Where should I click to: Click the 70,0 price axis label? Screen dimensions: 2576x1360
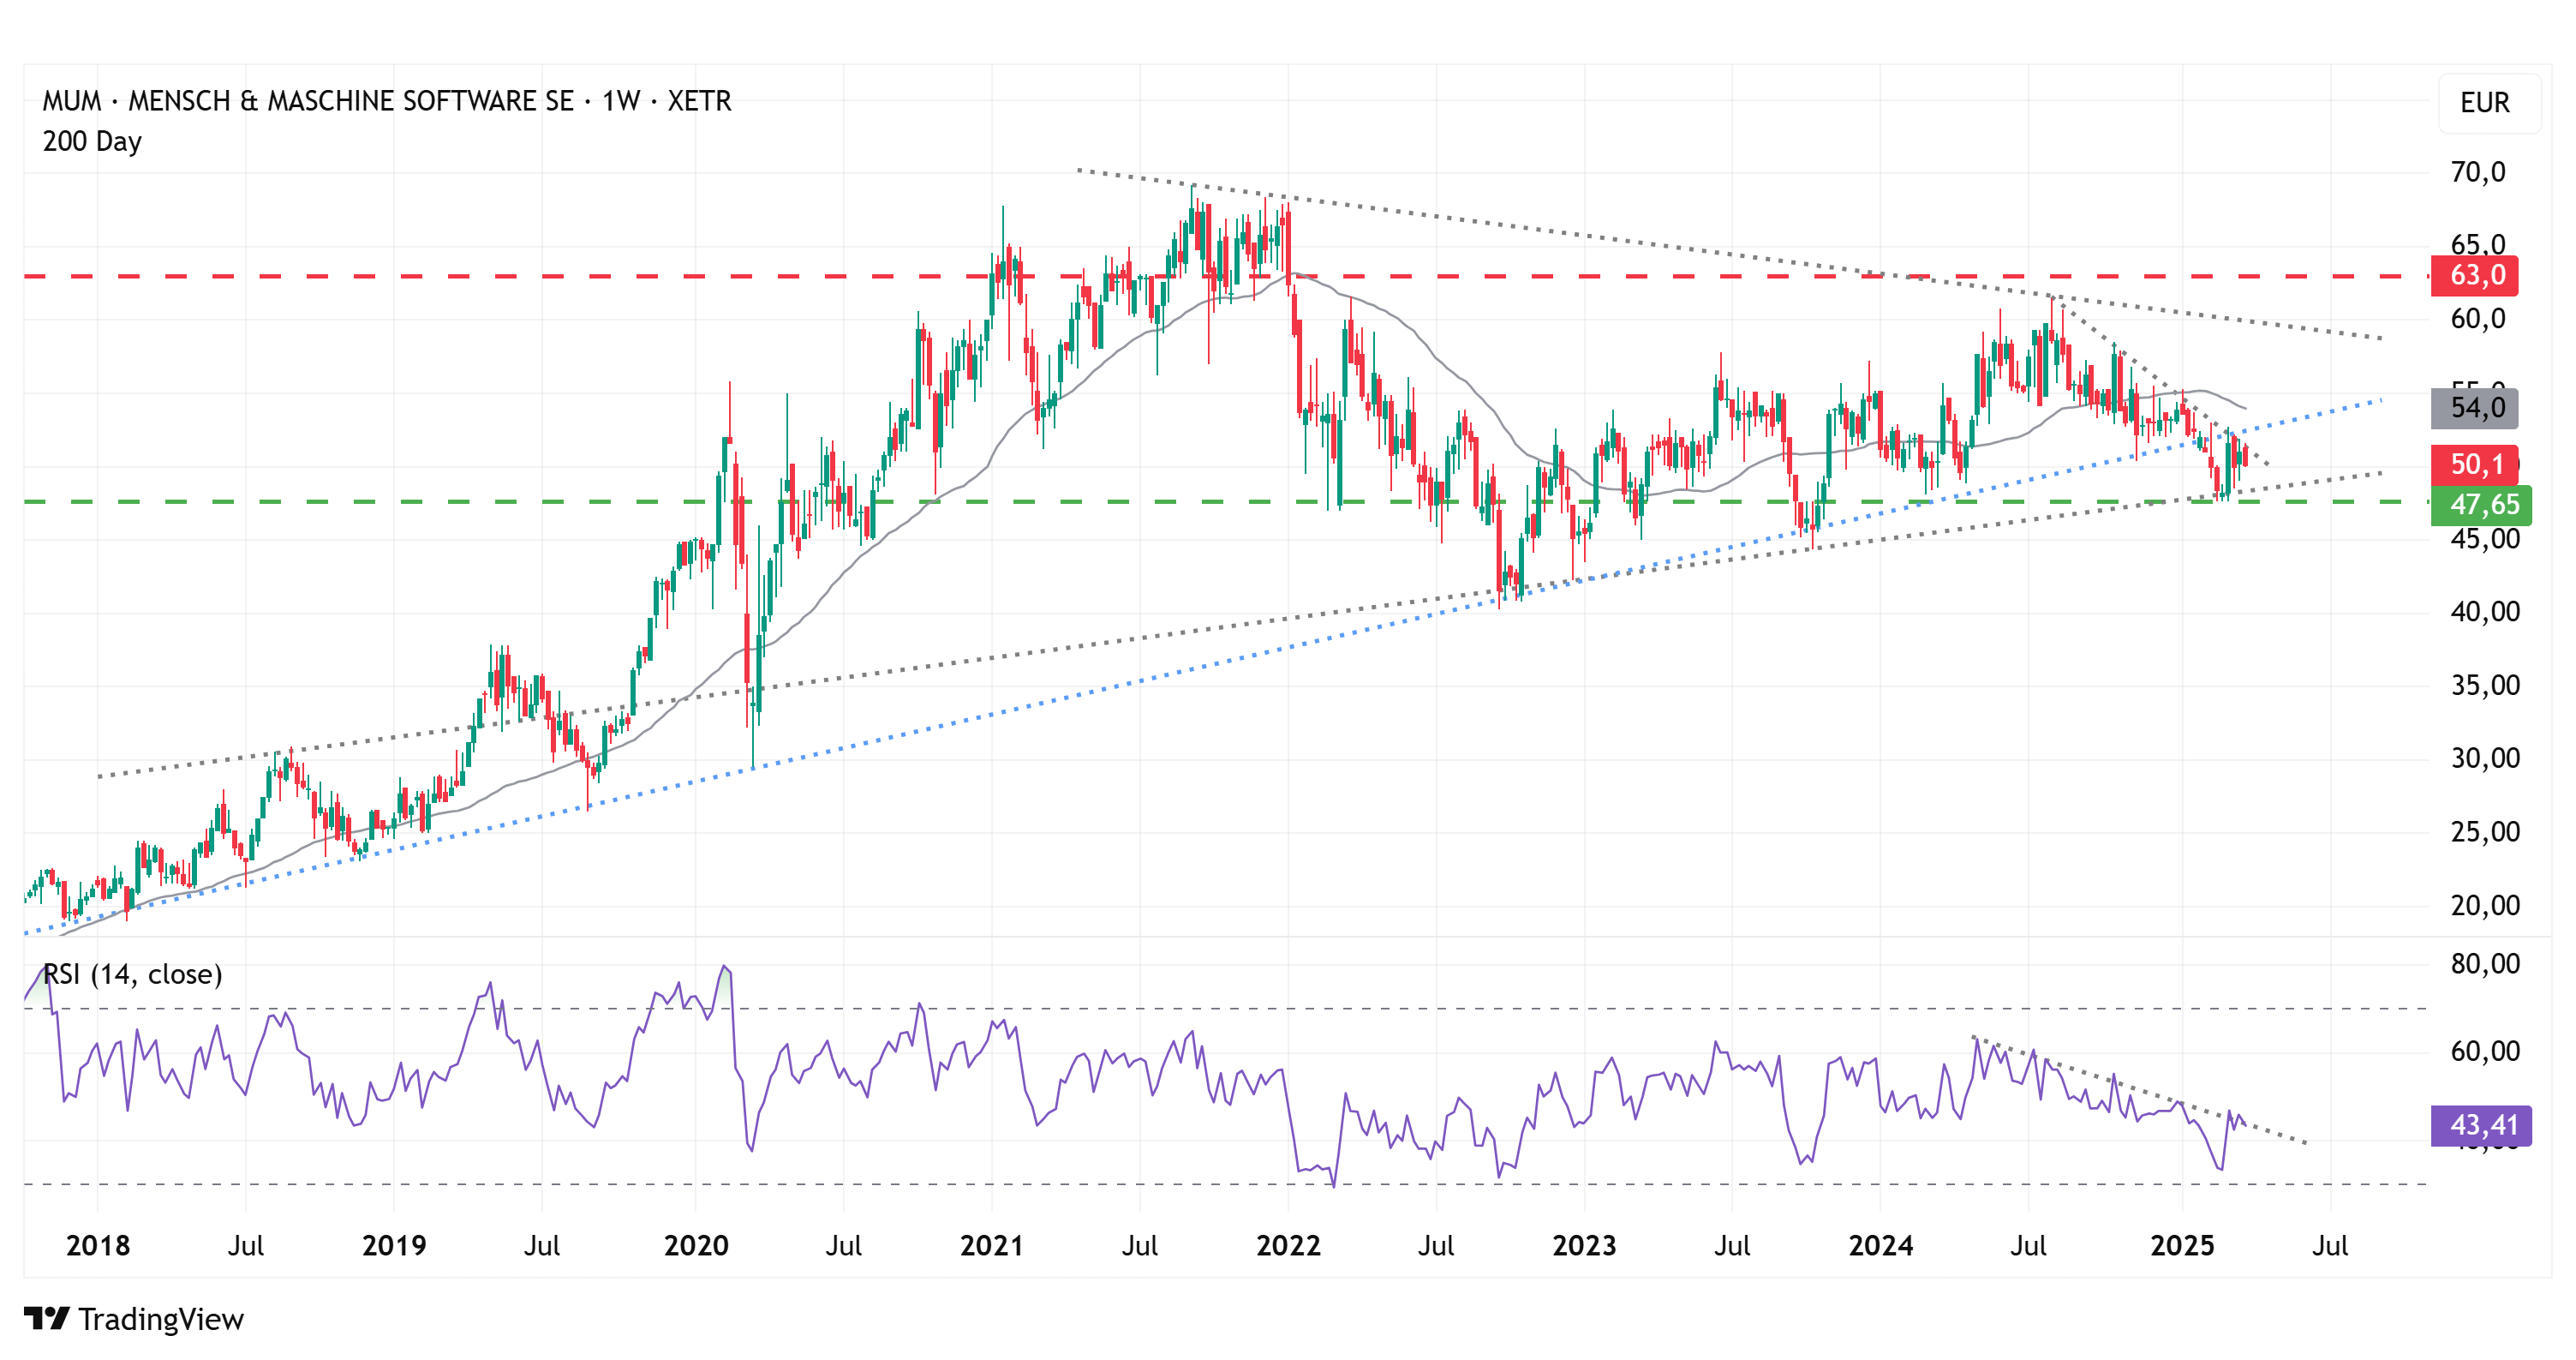pos(2478,172)
